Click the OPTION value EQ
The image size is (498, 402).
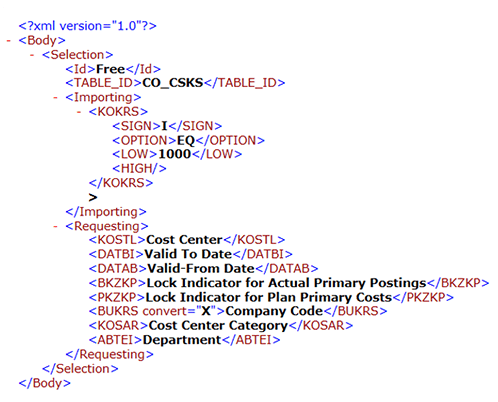186,140
